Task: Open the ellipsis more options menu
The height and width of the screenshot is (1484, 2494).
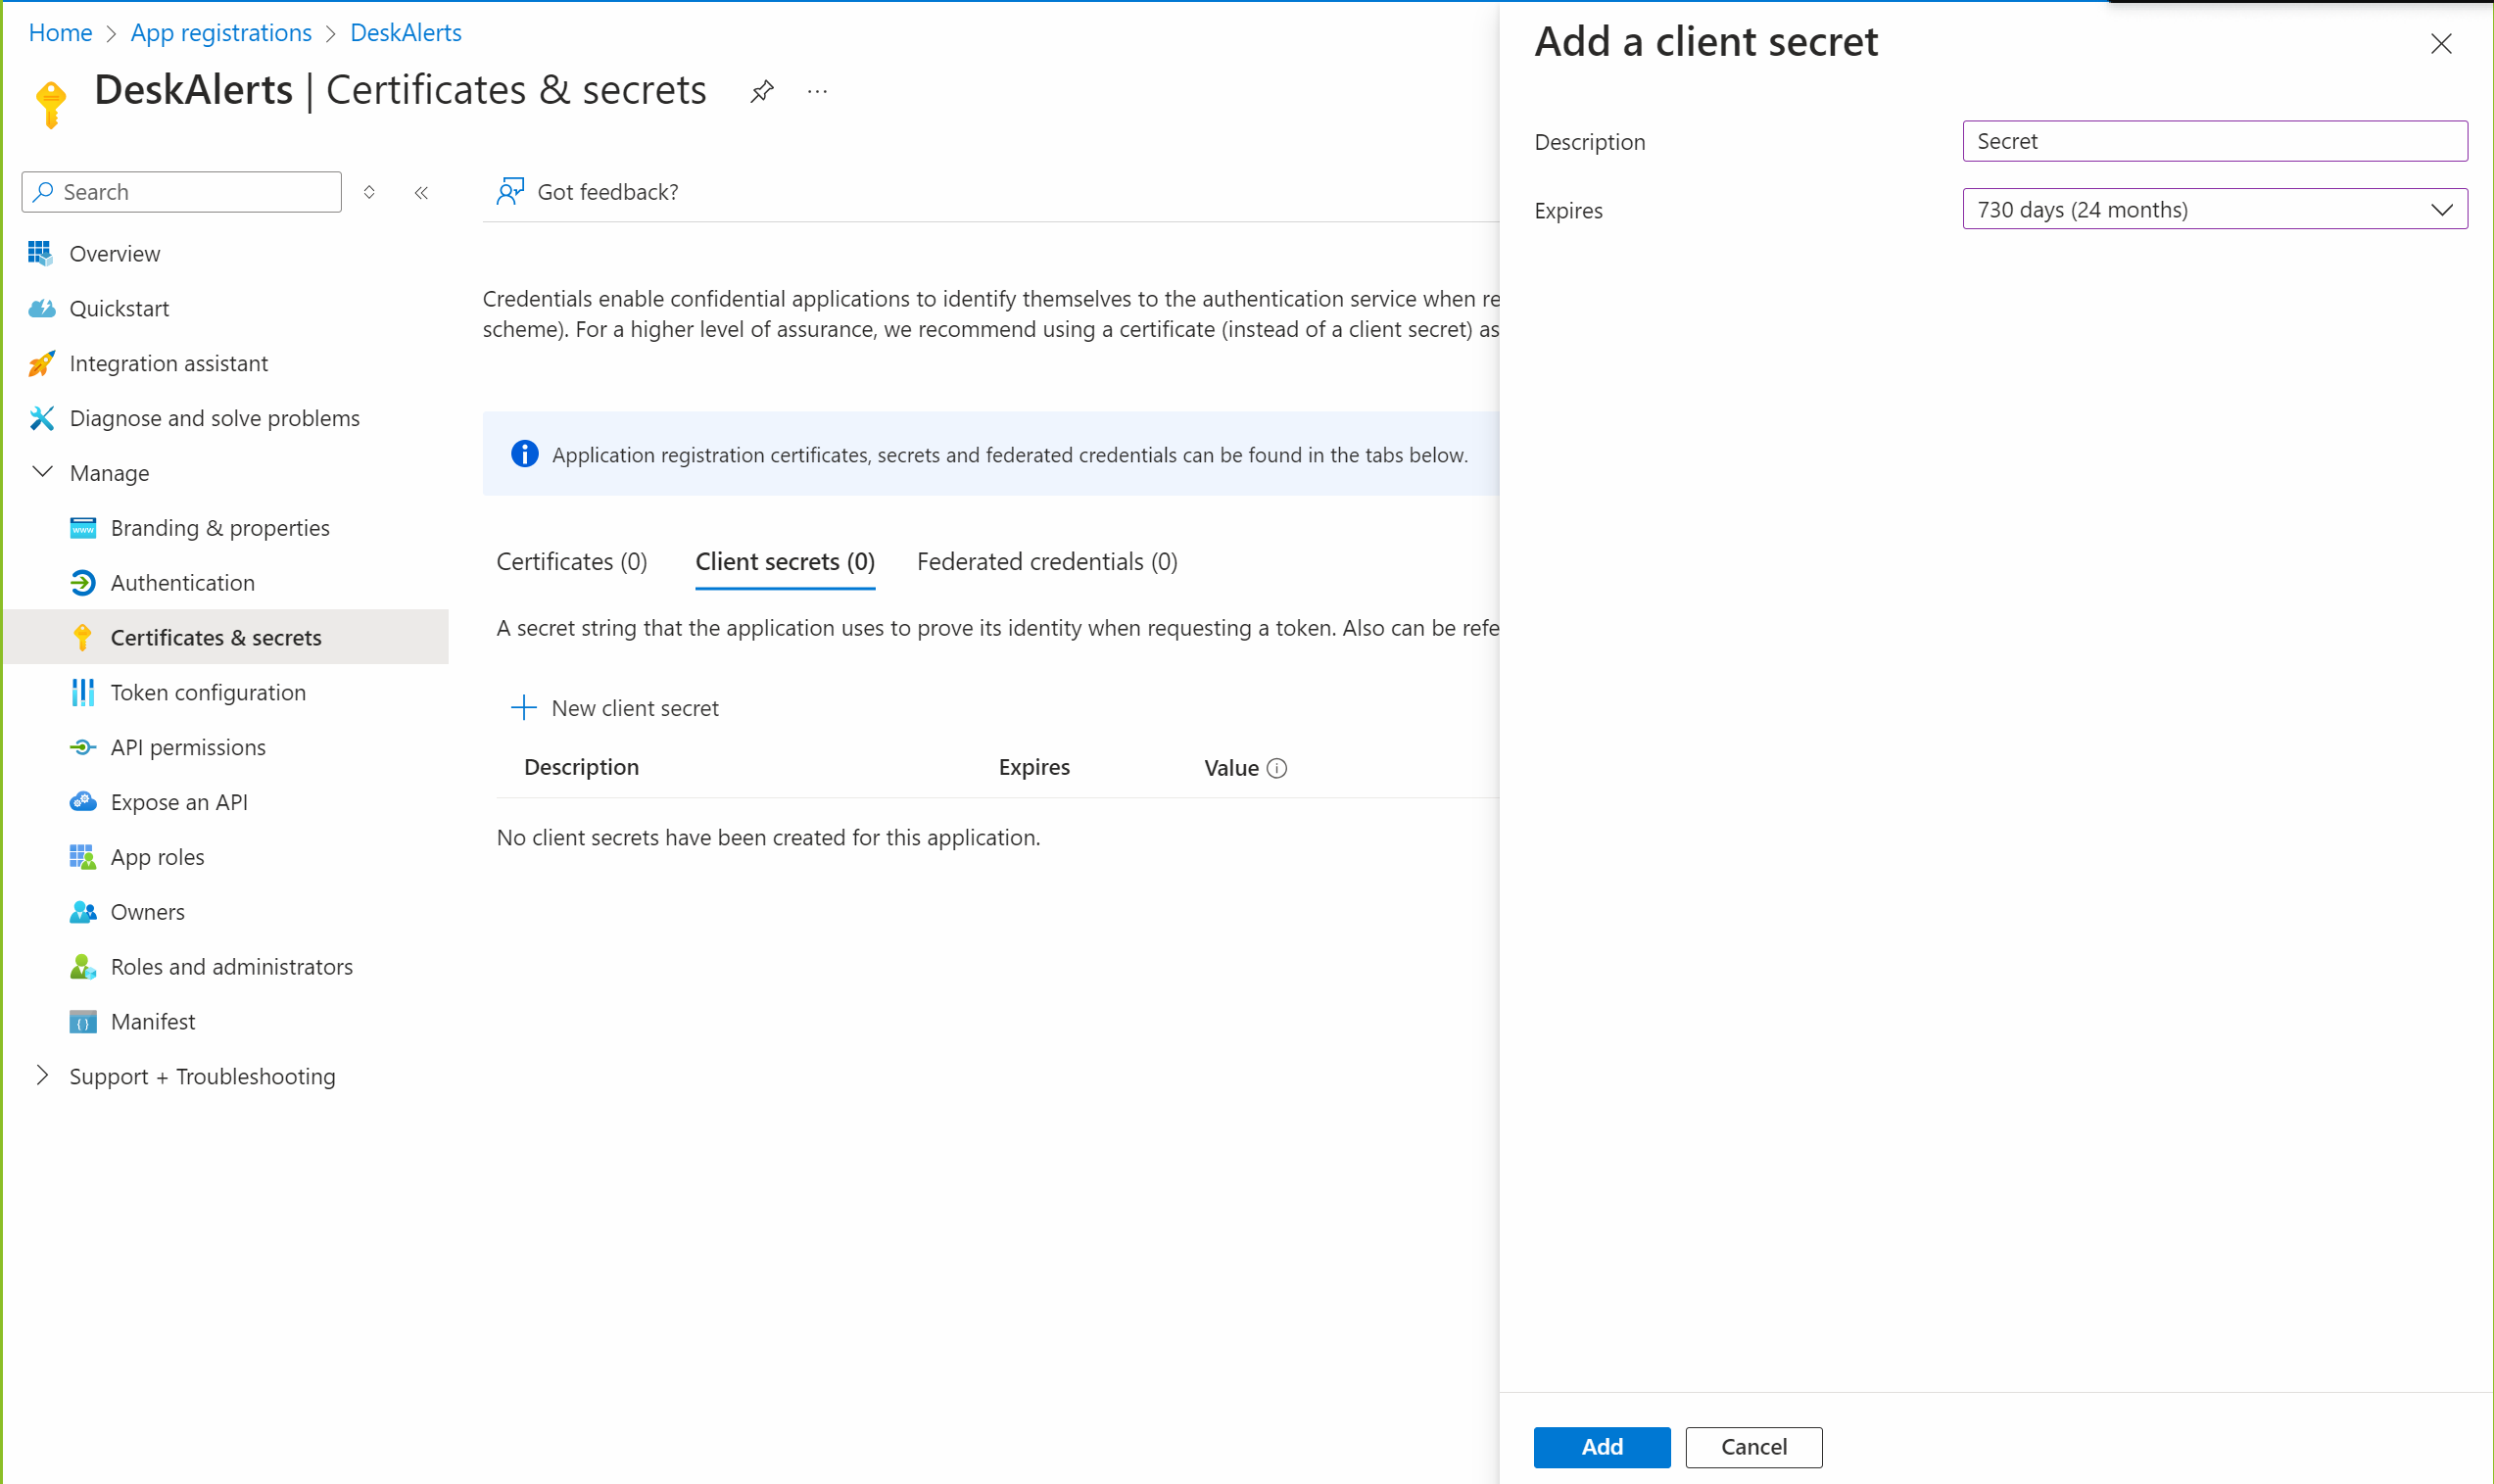Action: point(817,91)
